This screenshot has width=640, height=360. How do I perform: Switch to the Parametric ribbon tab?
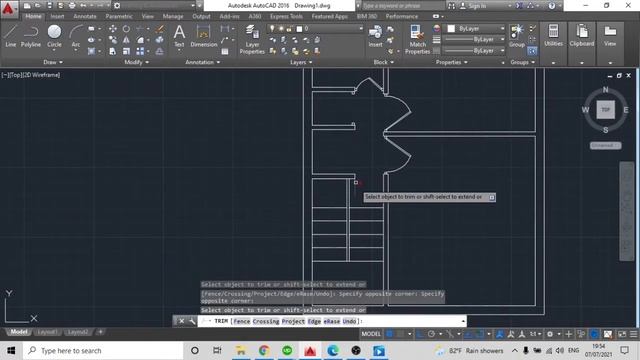click(x=119, y=16)
